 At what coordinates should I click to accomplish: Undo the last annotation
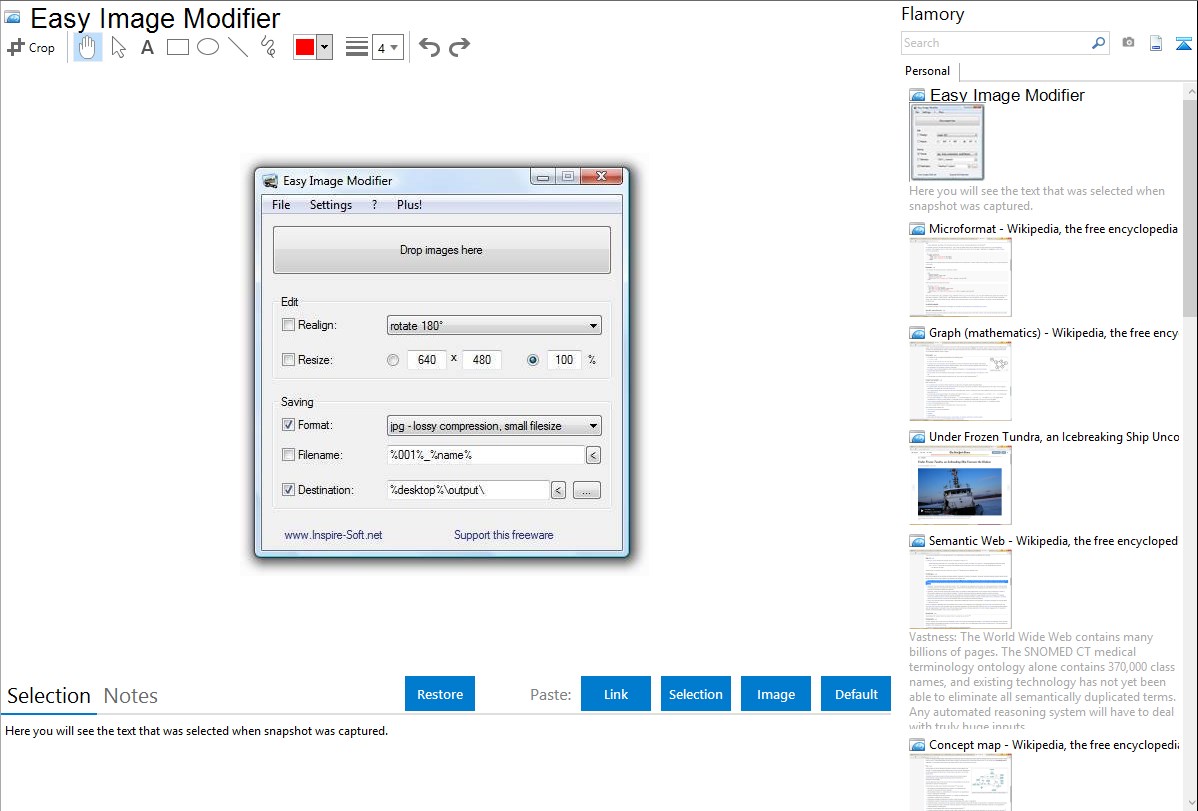coord(429,47)
